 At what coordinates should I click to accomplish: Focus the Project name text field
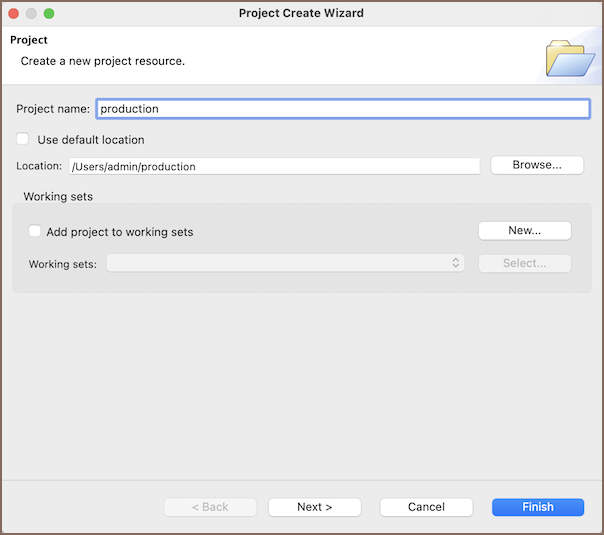coord(342,109)
